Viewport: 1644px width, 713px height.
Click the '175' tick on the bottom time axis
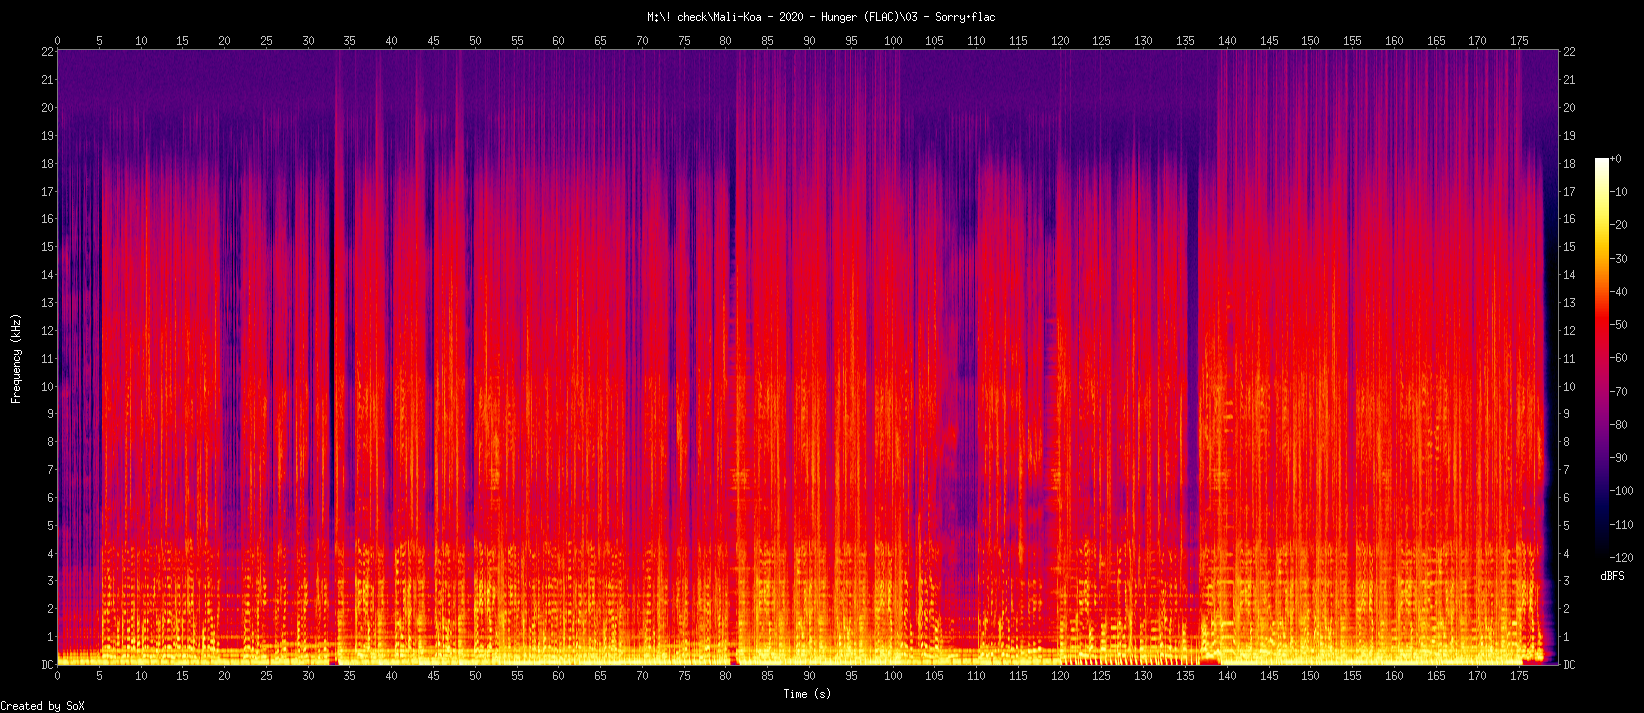[x=1519, y=676]
